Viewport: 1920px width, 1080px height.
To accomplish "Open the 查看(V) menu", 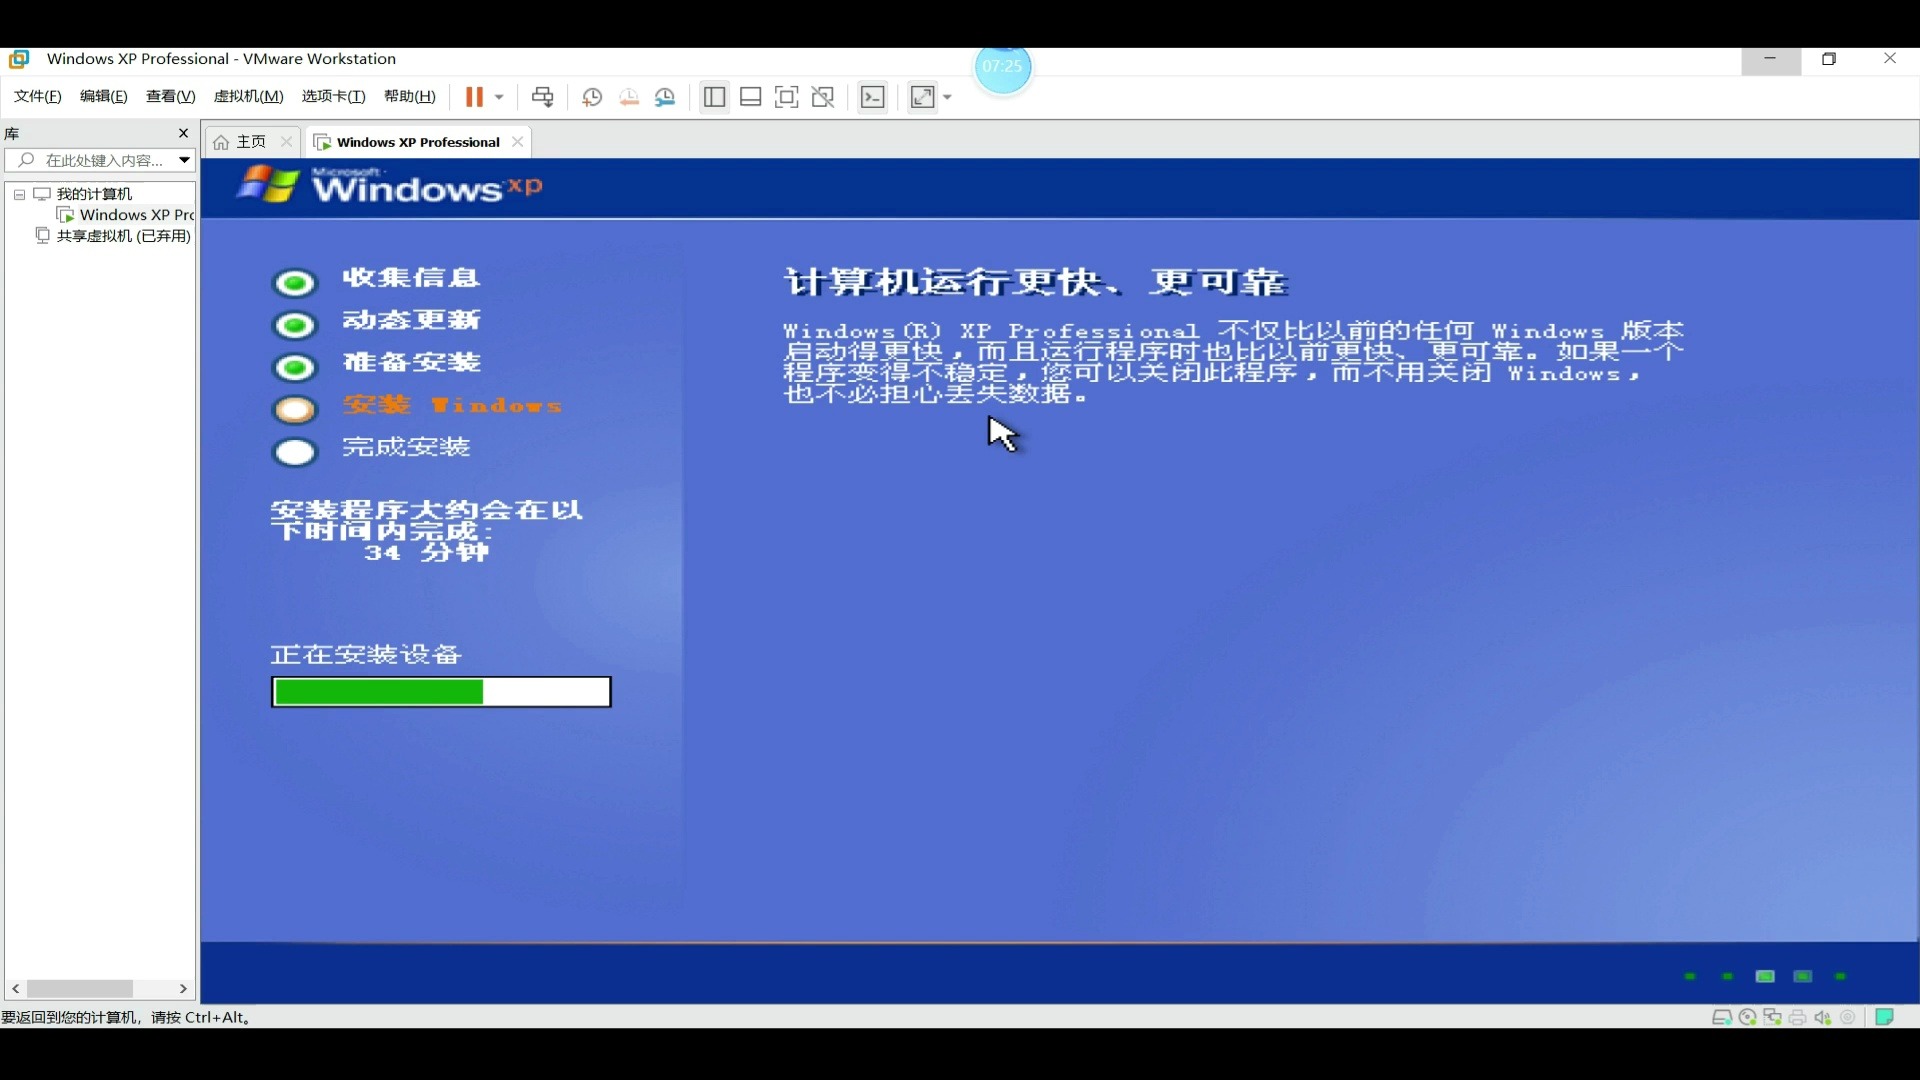I will pos(171,96).
